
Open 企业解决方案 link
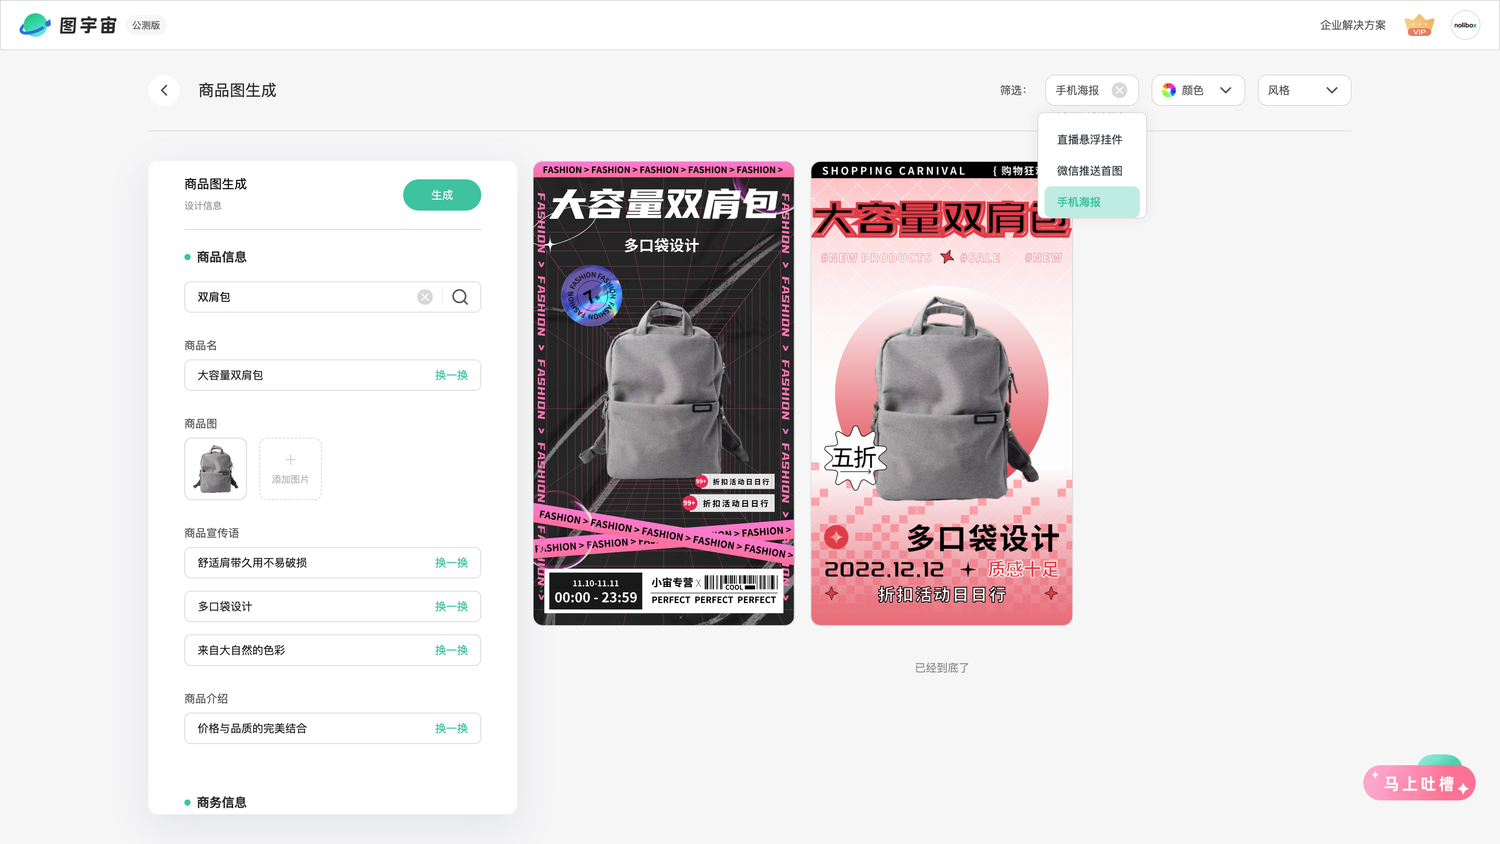click(x=1352, y=25)
